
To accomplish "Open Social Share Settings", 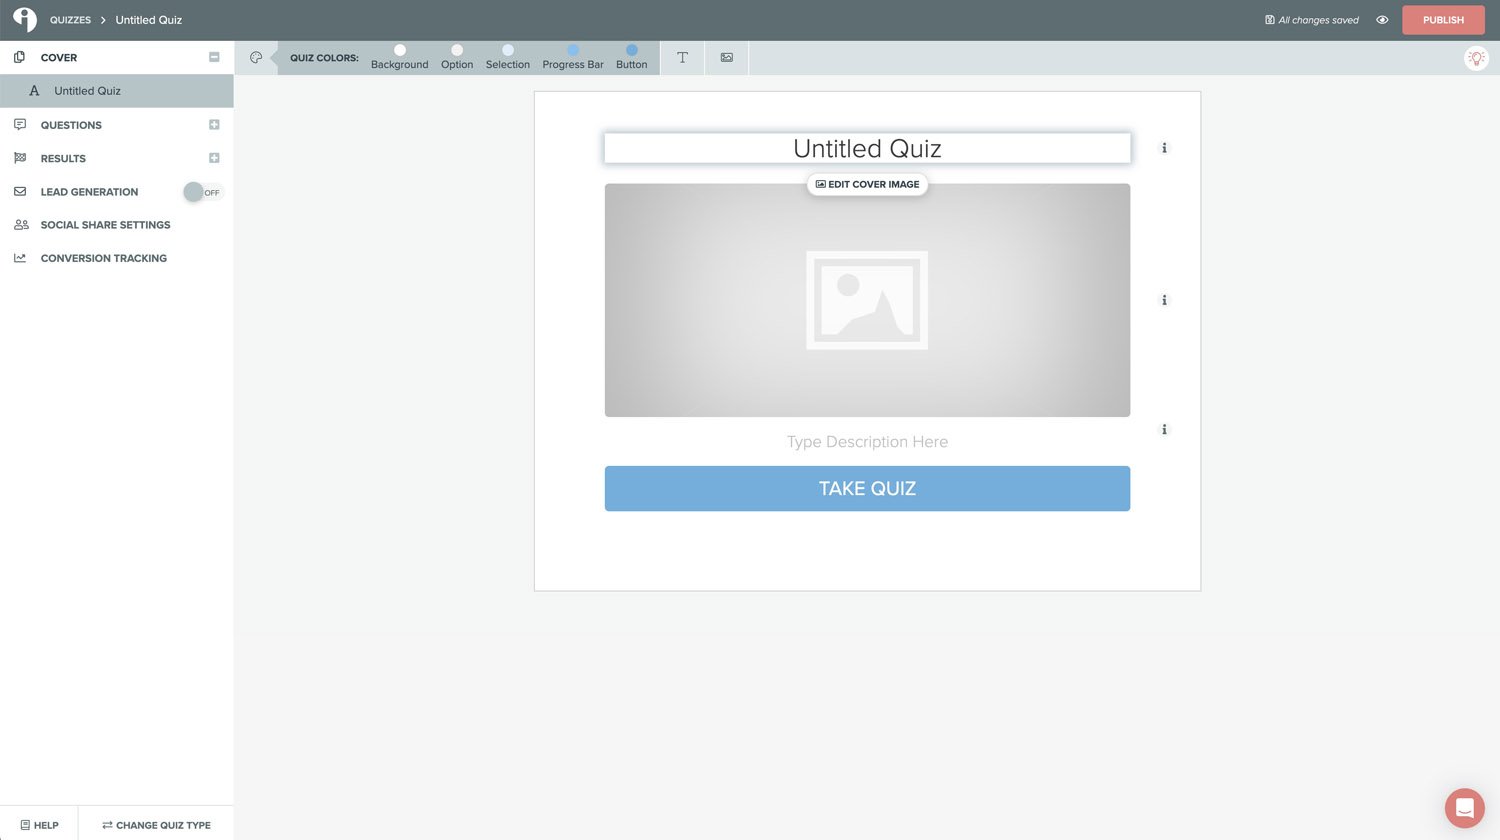I will (105, 225).
